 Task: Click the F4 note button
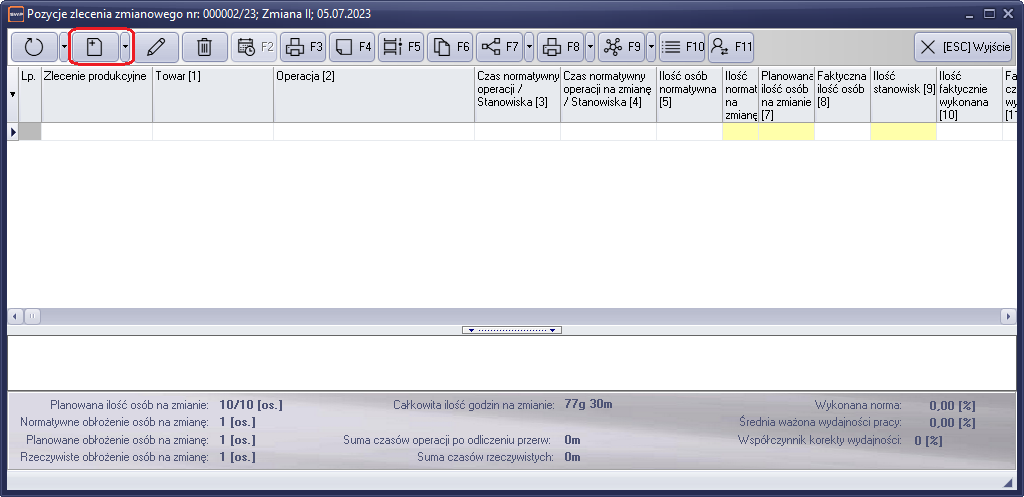click(352, 47)
